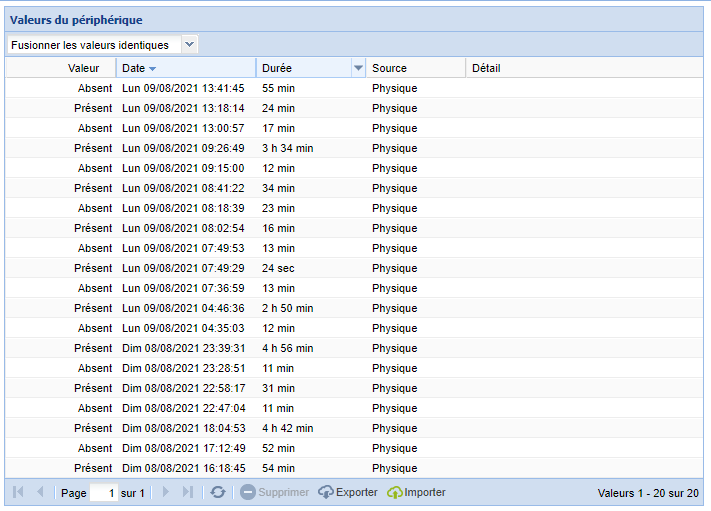Image resolution: width=711 pixels, height=511 pixels.
Task: Select the row with 24 sec duration
Action: click(354, 268)
